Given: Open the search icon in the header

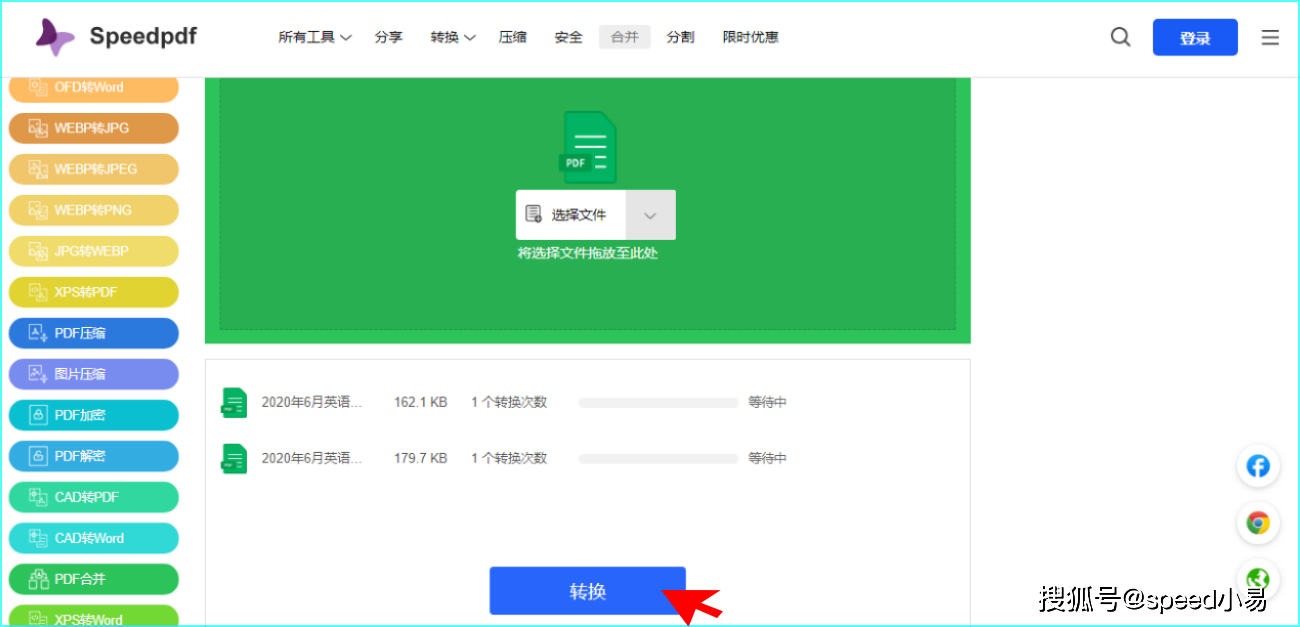Looking at the screenshot, I should [1120, 37].
